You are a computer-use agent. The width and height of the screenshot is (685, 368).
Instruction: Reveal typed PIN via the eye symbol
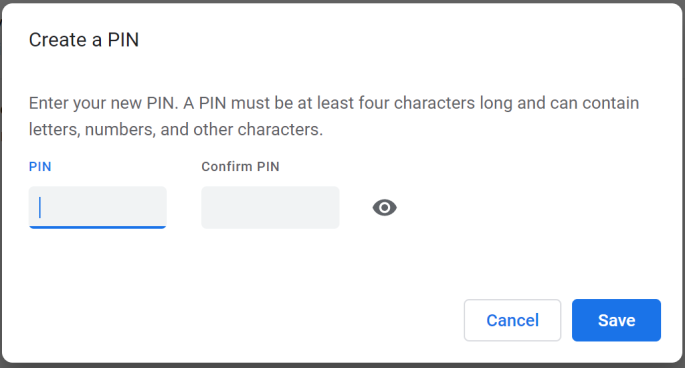pyautogui.click(x=384, y=208)
